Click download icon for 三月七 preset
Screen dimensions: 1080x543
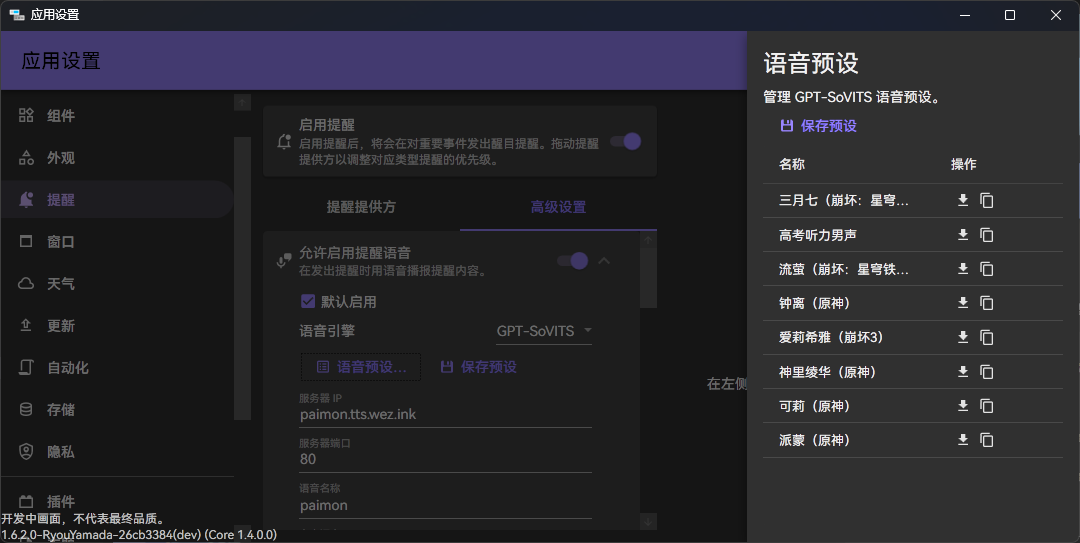963,200
